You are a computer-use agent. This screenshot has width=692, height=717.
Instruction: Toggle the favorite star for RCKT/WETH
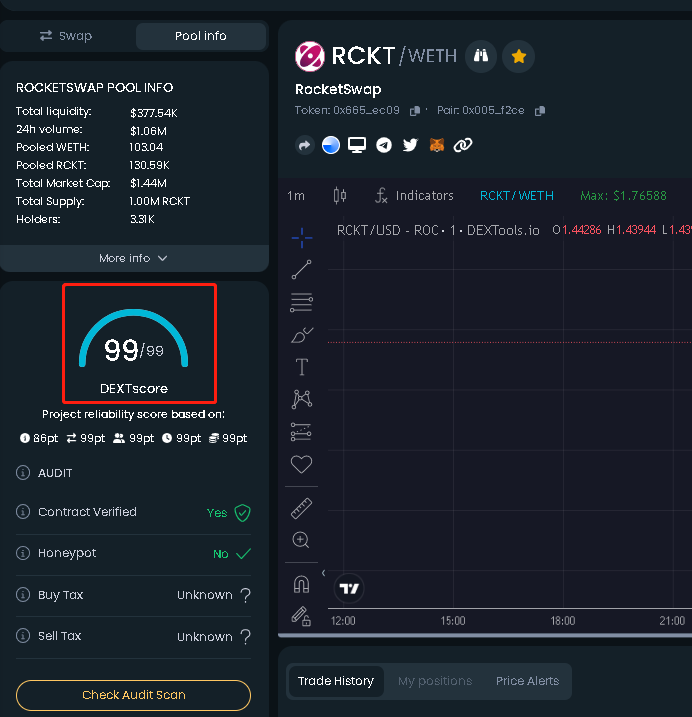click(519, 56)
